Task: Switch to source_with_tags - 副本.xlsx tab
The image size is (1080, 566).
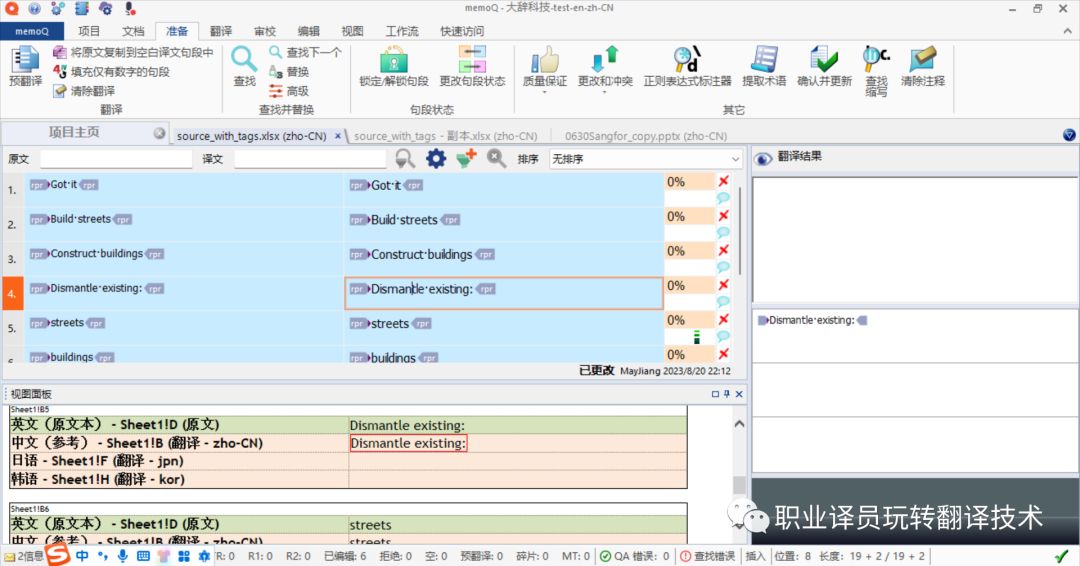Action: (445, 136)
